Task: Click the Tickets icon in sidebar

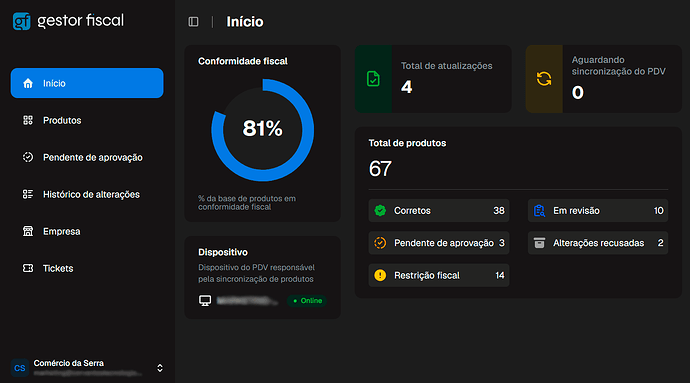Action: 28,268
